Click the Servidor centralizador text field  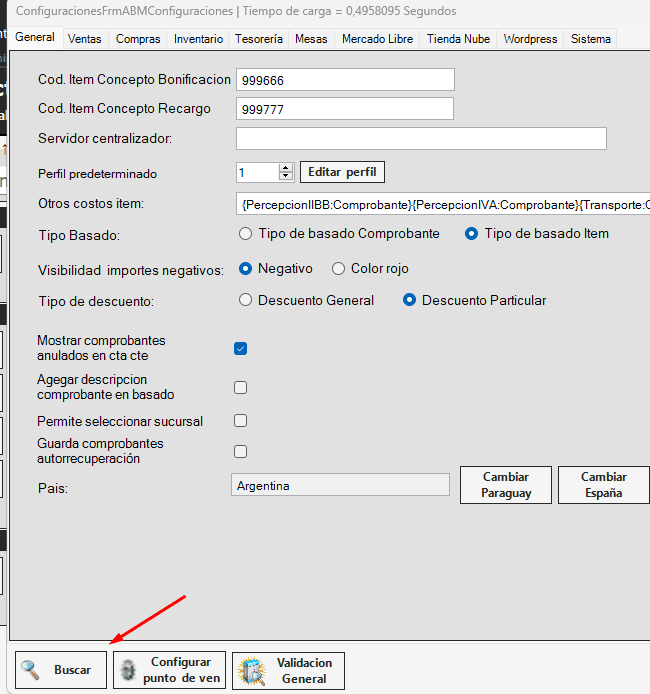pos(421,138)
